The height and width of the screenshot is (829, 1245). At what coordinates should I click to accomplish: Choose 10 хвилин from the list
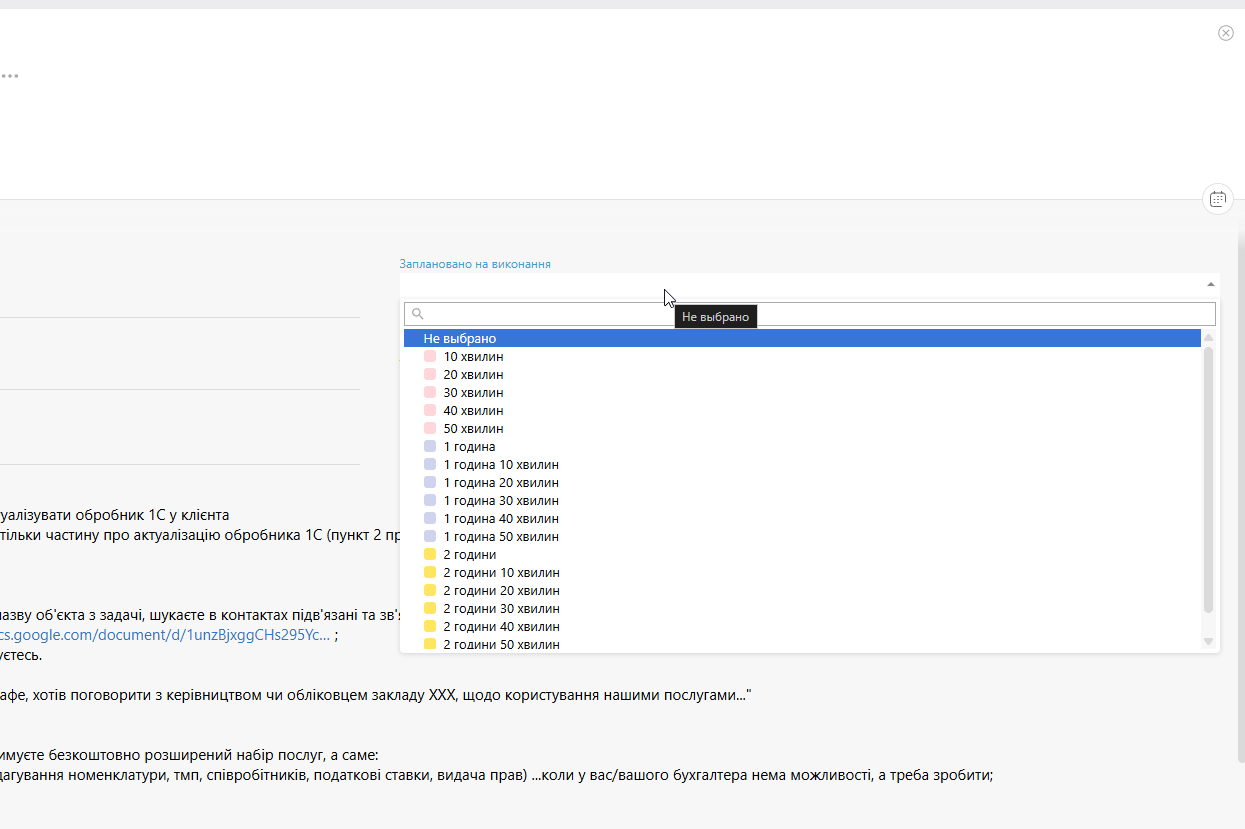point(802,356)
